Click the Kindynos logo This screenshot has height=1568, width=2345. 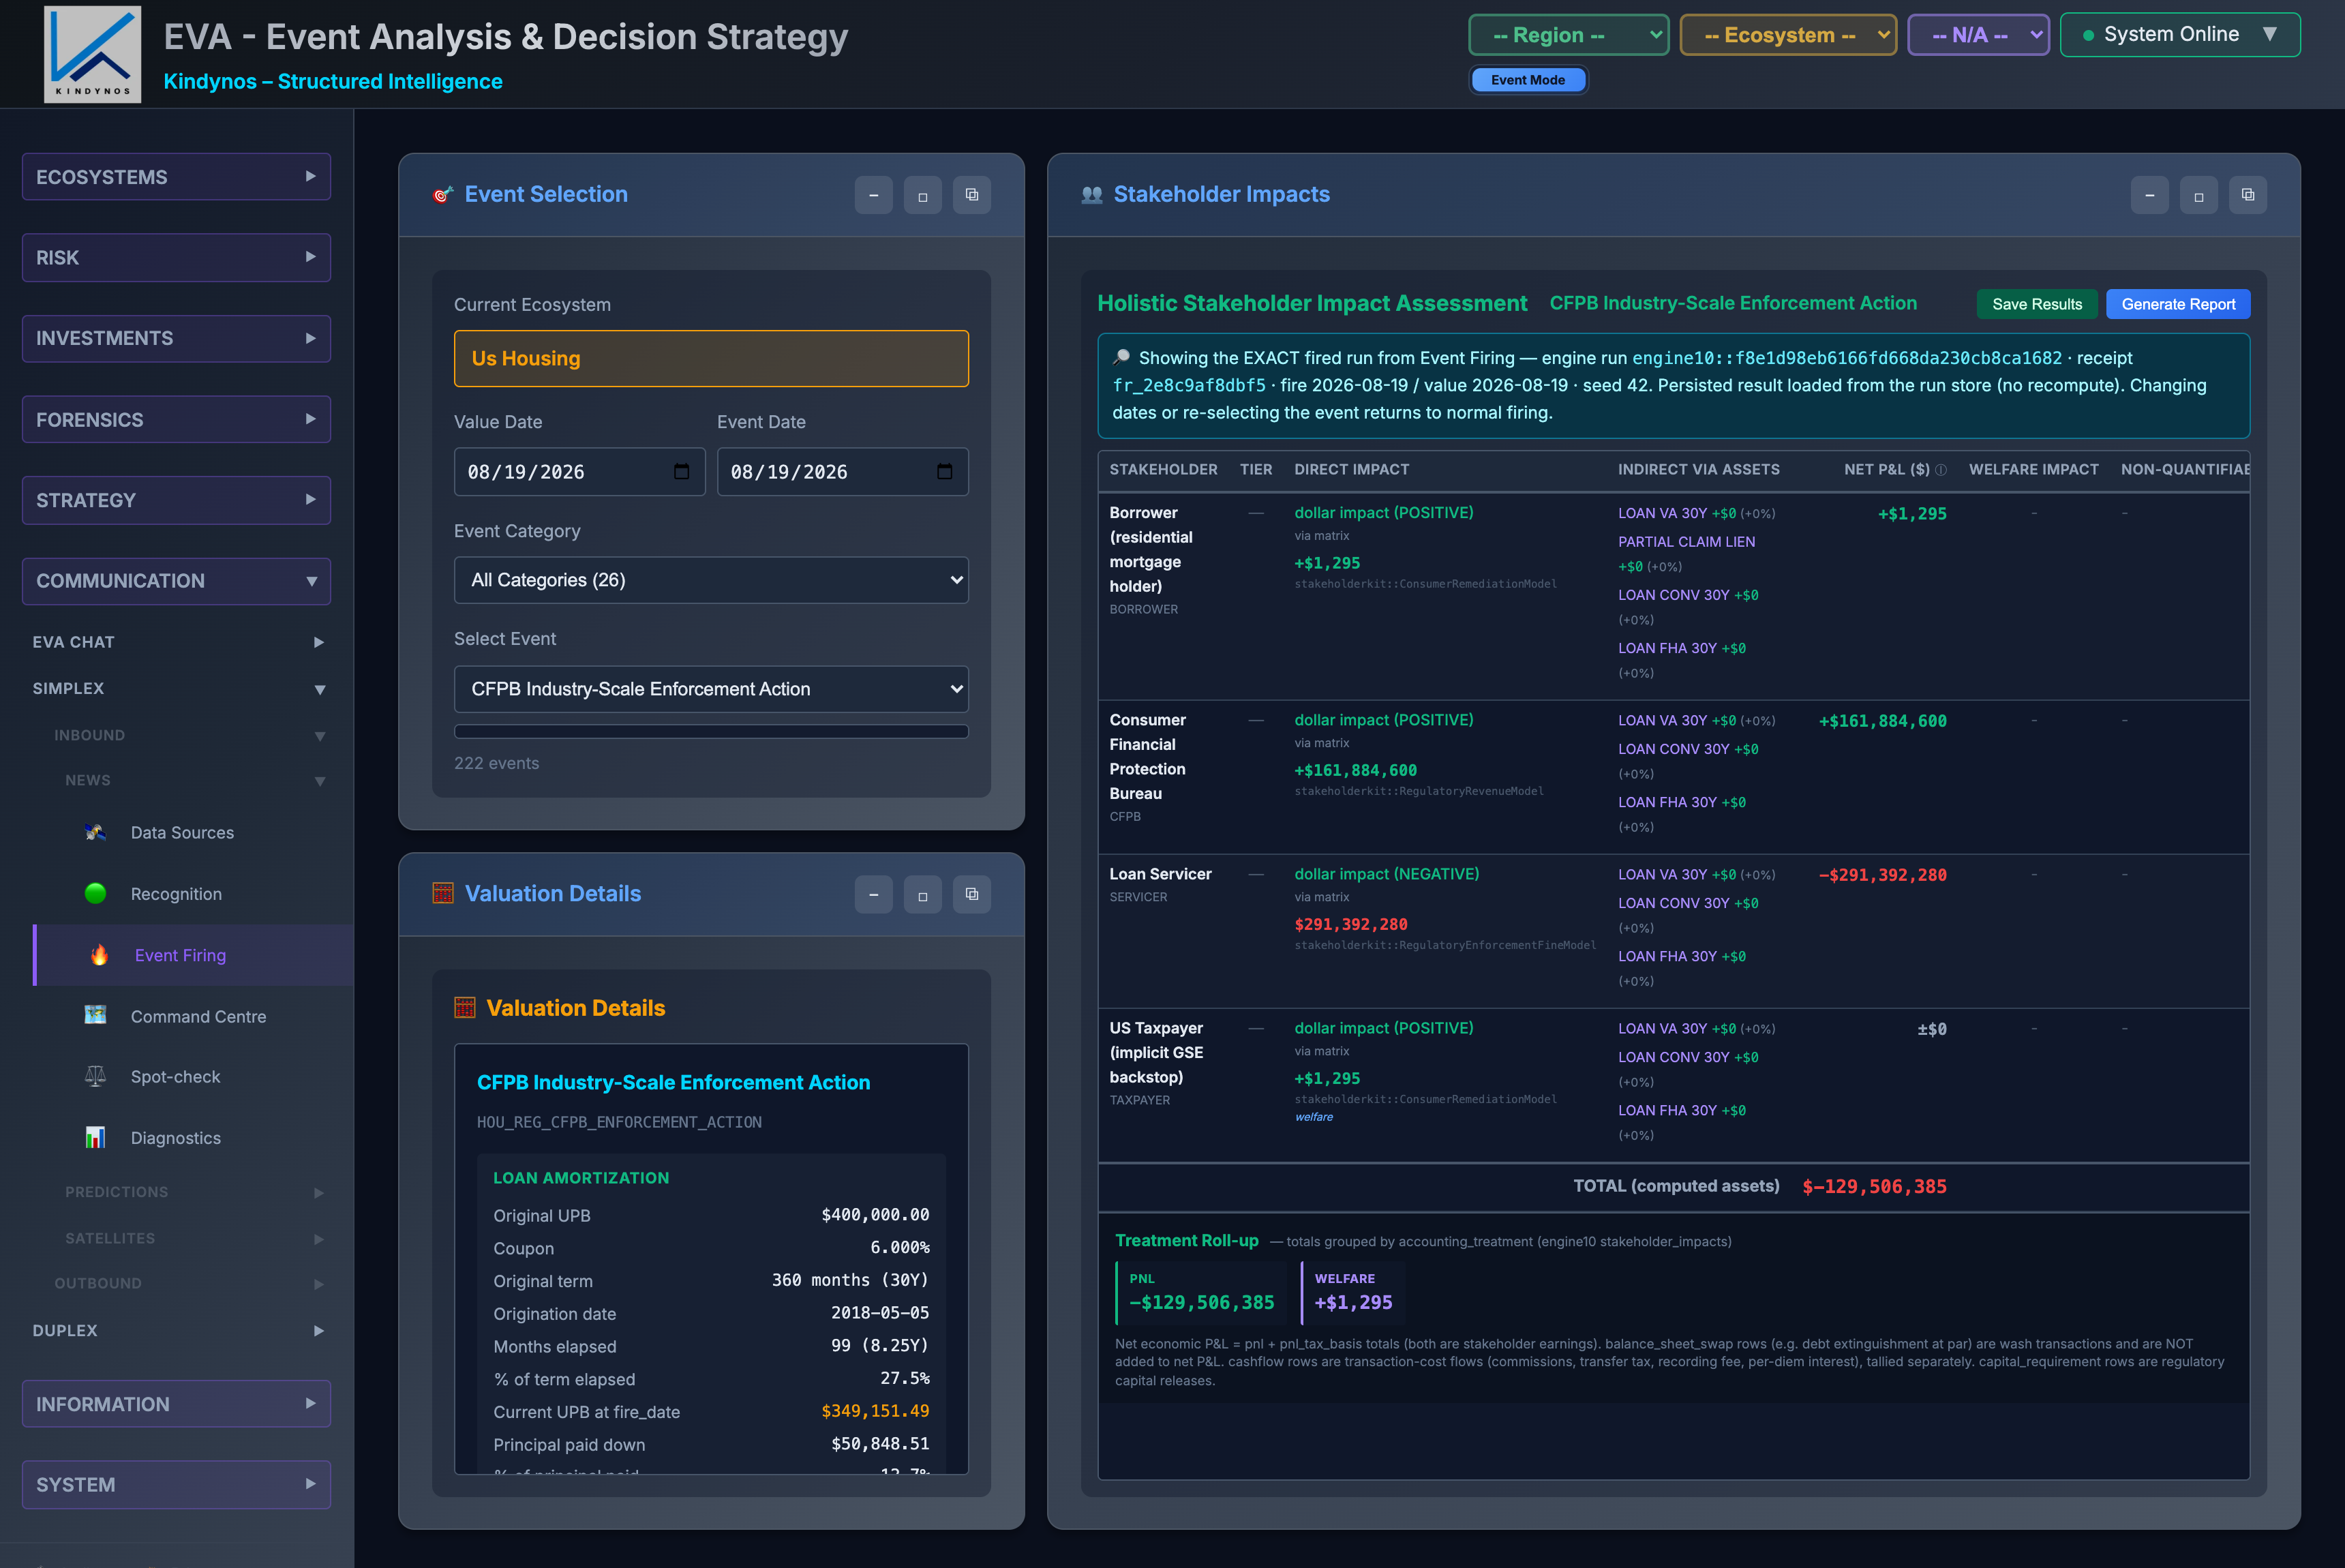point(92,54)
